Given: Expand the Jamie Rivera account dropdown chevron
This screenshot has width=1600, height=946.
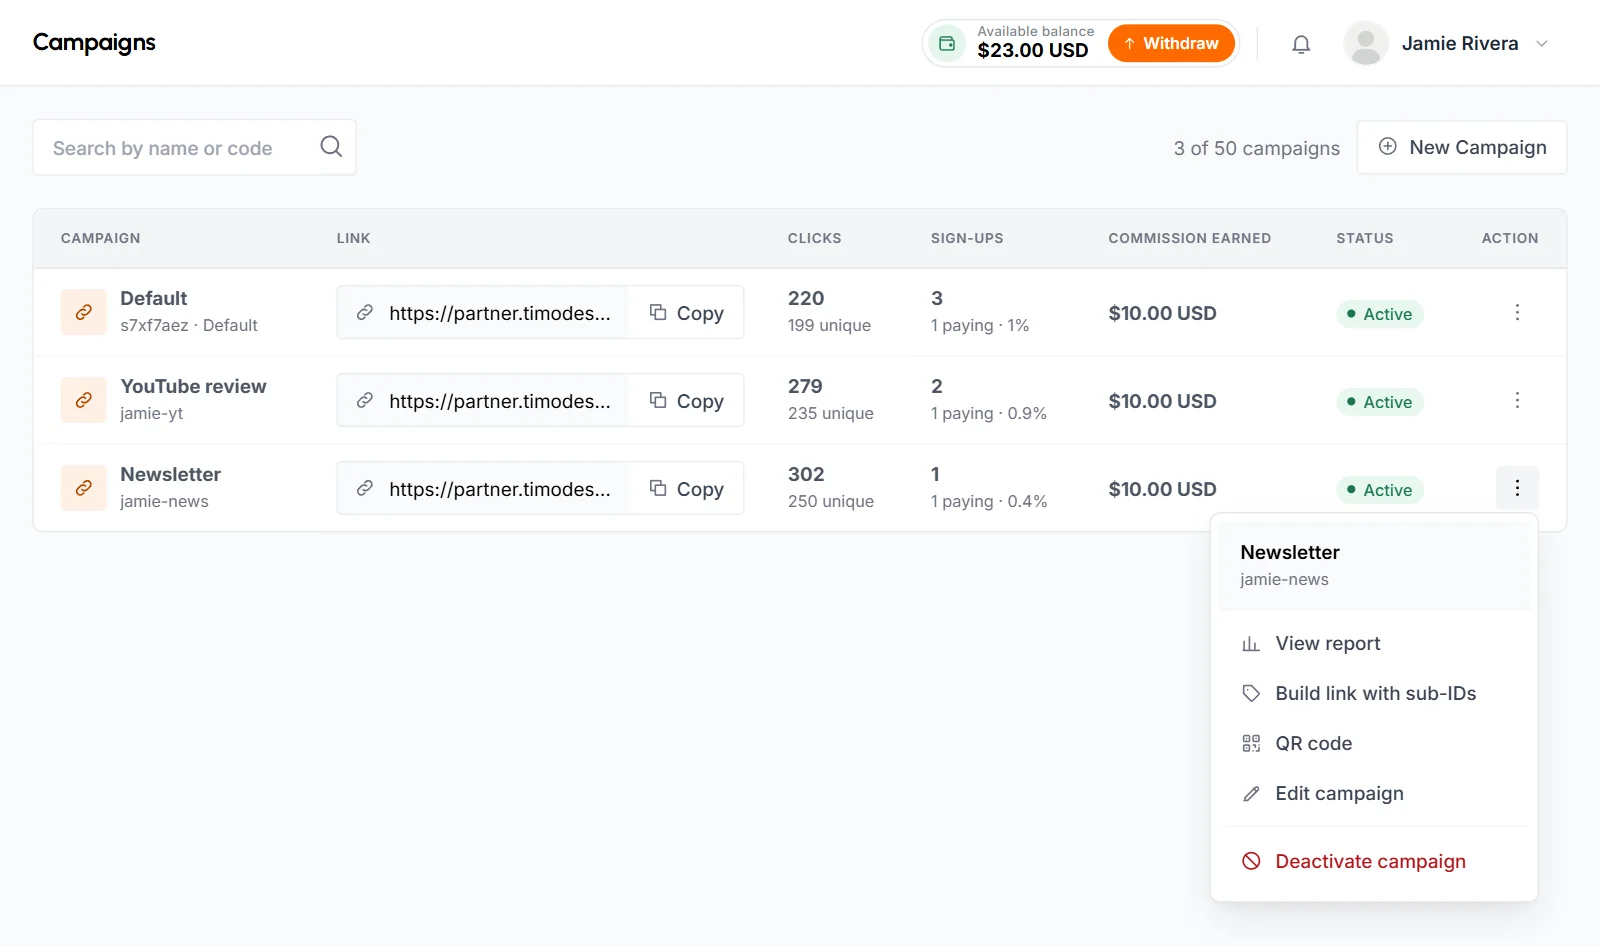Looking at the screenshot, I should (1542, 44).
